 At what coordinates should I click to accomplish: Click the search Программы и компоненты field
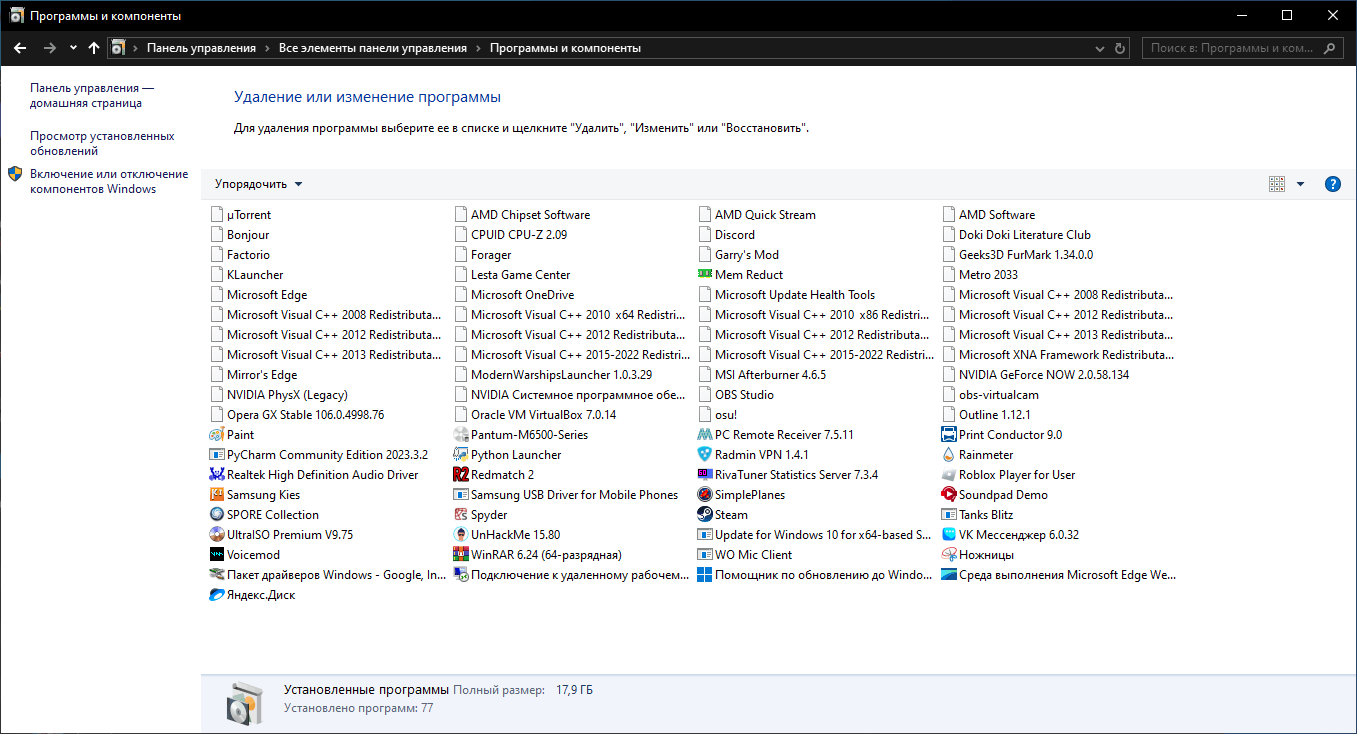tap(1243, 48)
